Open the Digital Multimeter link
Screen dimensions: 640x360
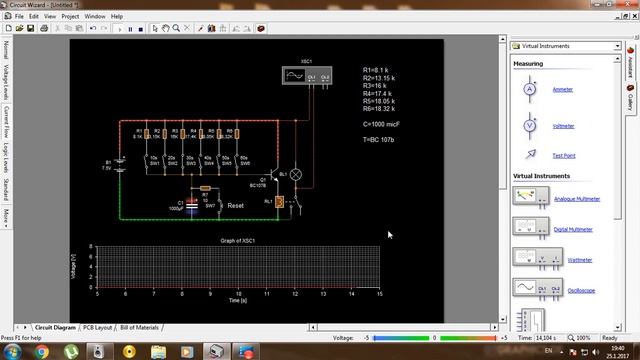tap(573, 229)
